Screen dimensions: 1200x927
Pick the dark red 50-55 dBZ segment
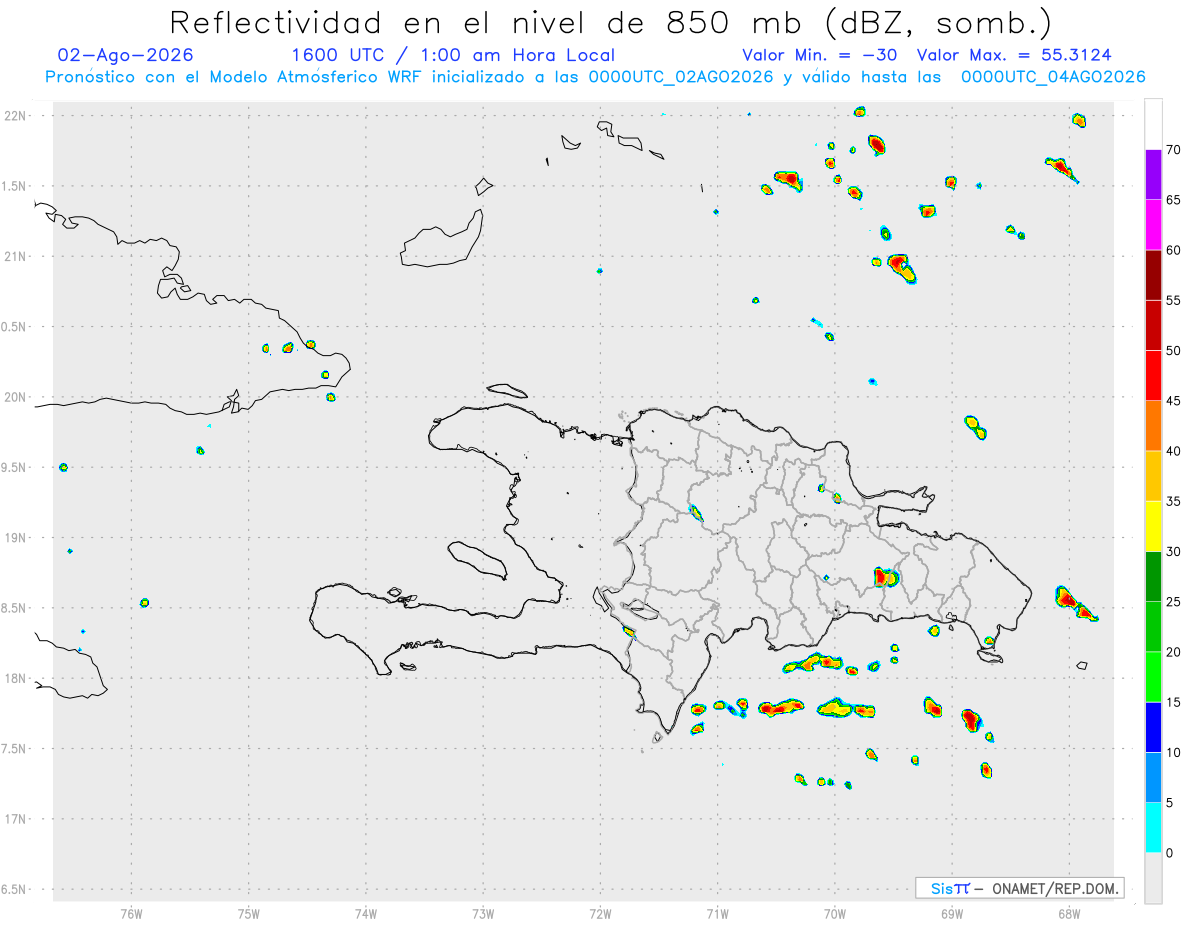[x=1153, y=325]
